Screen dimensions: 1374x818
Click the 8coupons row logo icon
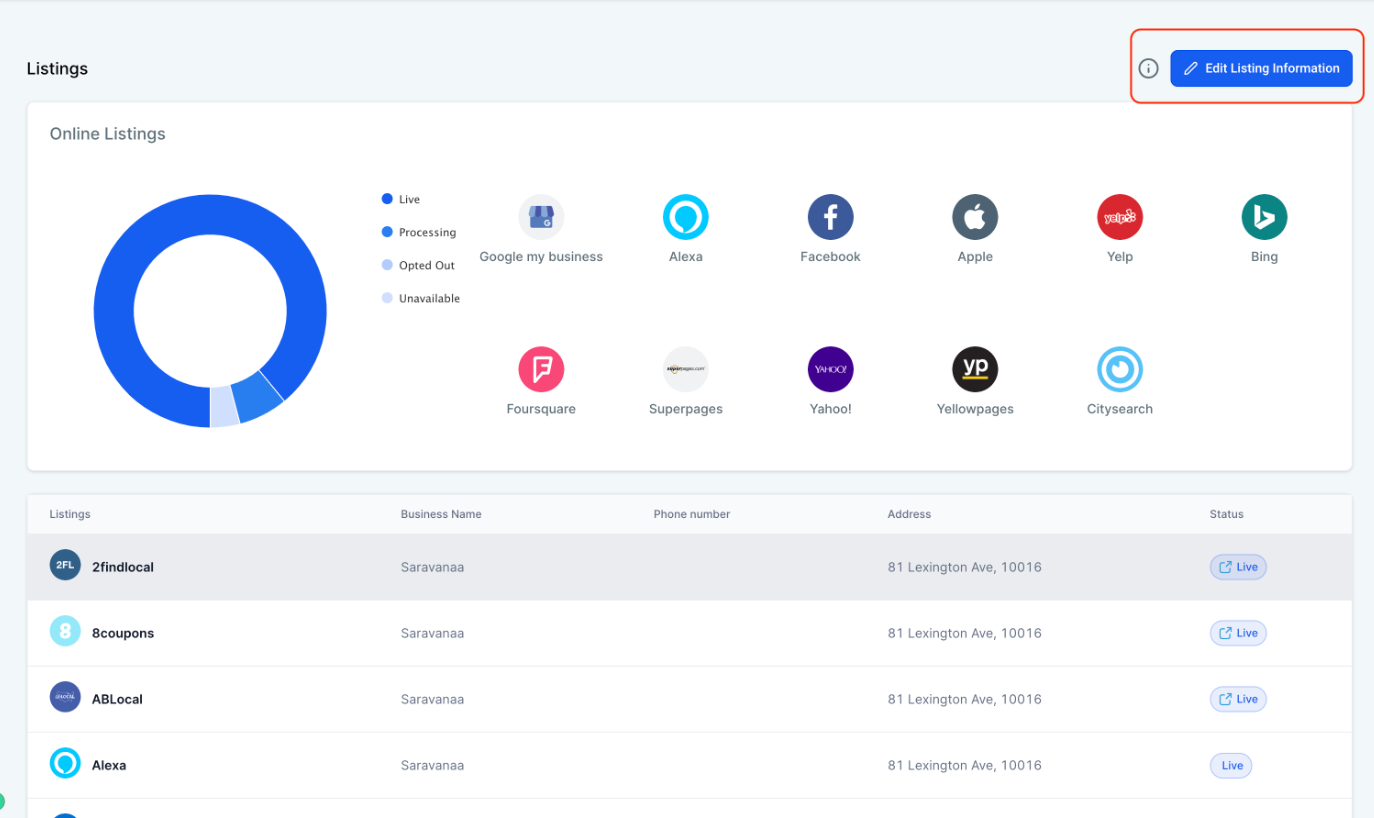coord(65,631)
